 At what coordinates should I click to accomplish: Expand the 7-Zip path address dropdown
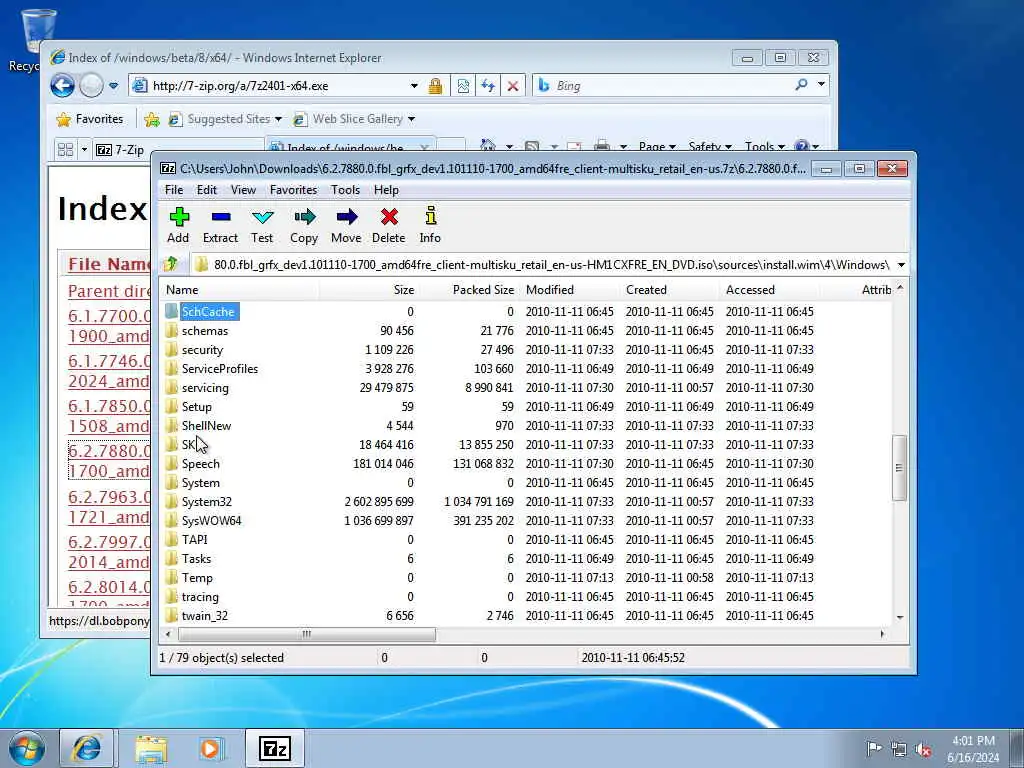click(901, 264)
